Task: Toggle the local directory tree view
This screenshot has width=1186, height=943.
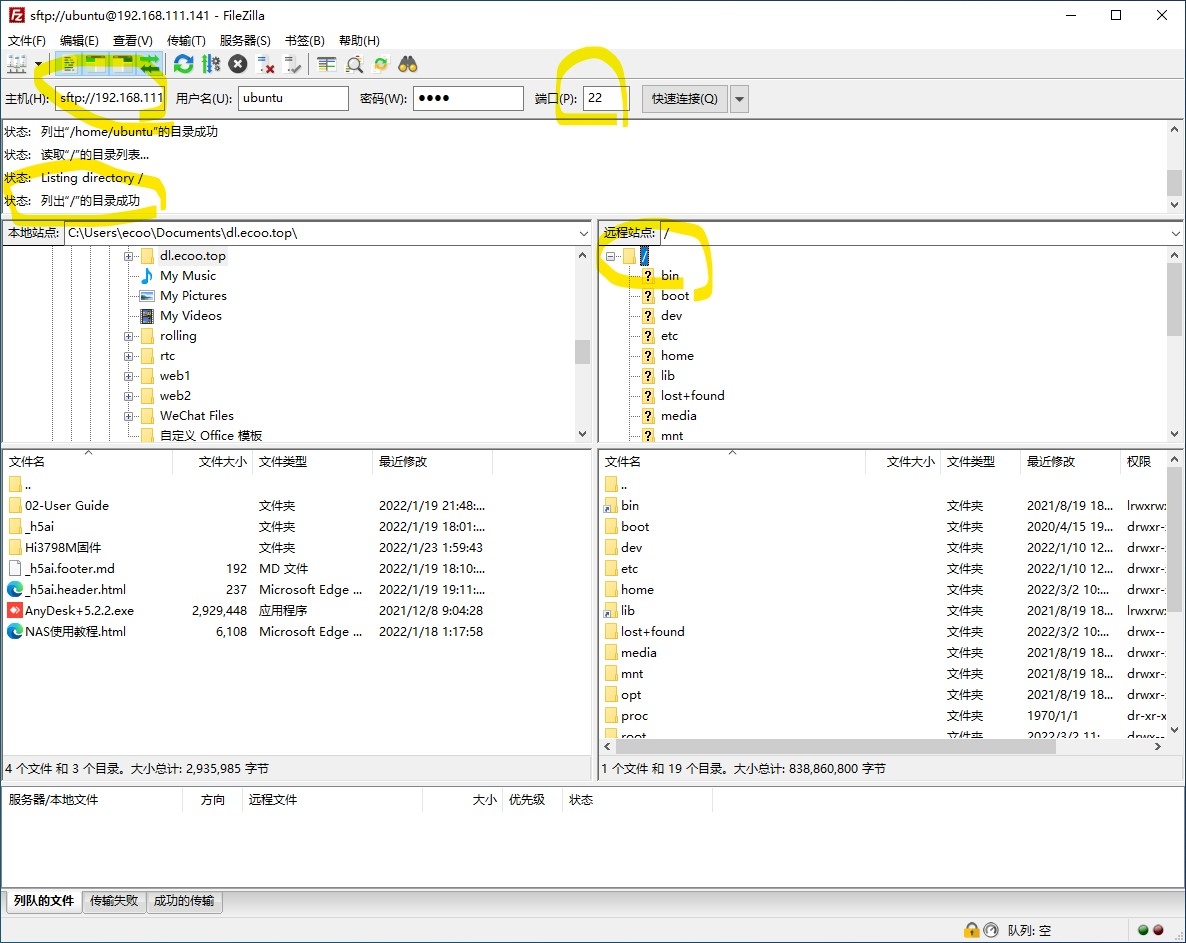Action: (x=96, y=64)
